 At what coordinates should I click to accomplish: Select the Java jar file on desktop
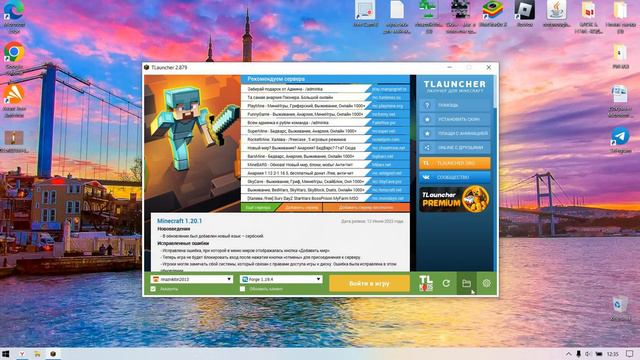tap(557, 14)
